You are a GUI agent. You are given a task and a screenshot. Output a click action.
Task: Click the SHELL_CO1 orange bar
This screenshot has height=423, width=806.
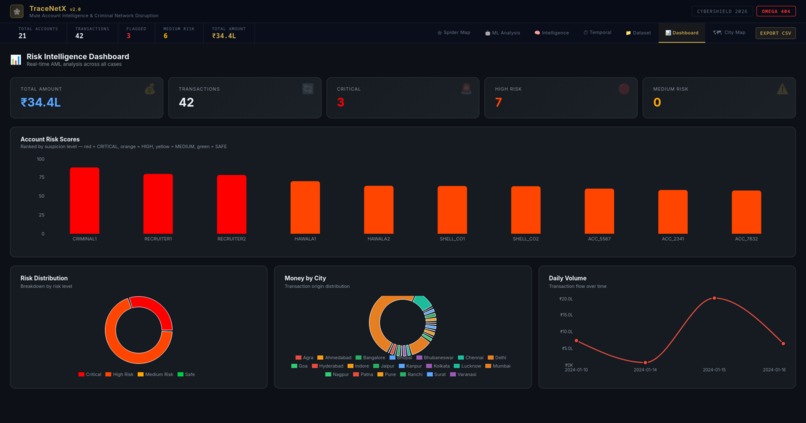pyautogui.click(x=452, y=210)
